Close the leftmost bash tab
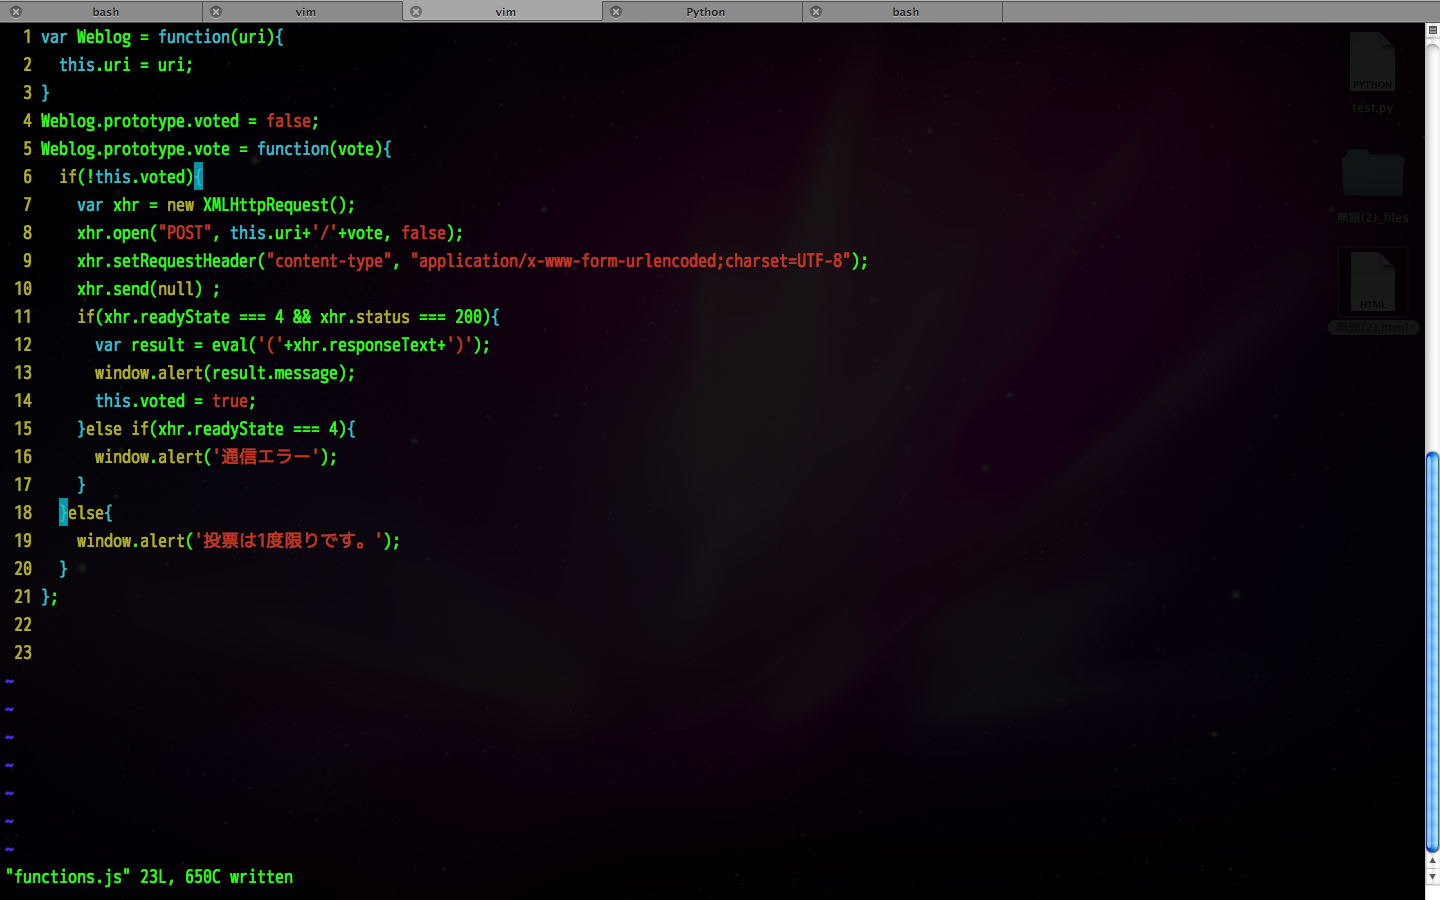Viewport: 1440px width, 900px height. 16,12
